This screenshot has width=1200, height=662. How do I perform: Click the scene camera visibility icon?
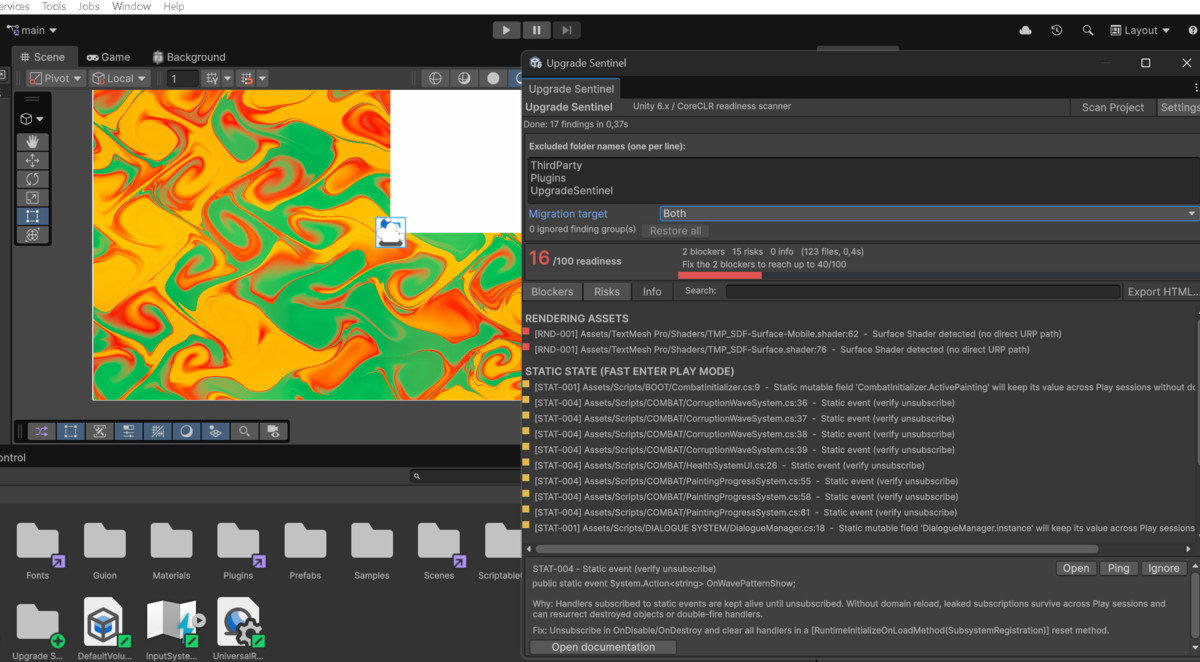(273, 432)
